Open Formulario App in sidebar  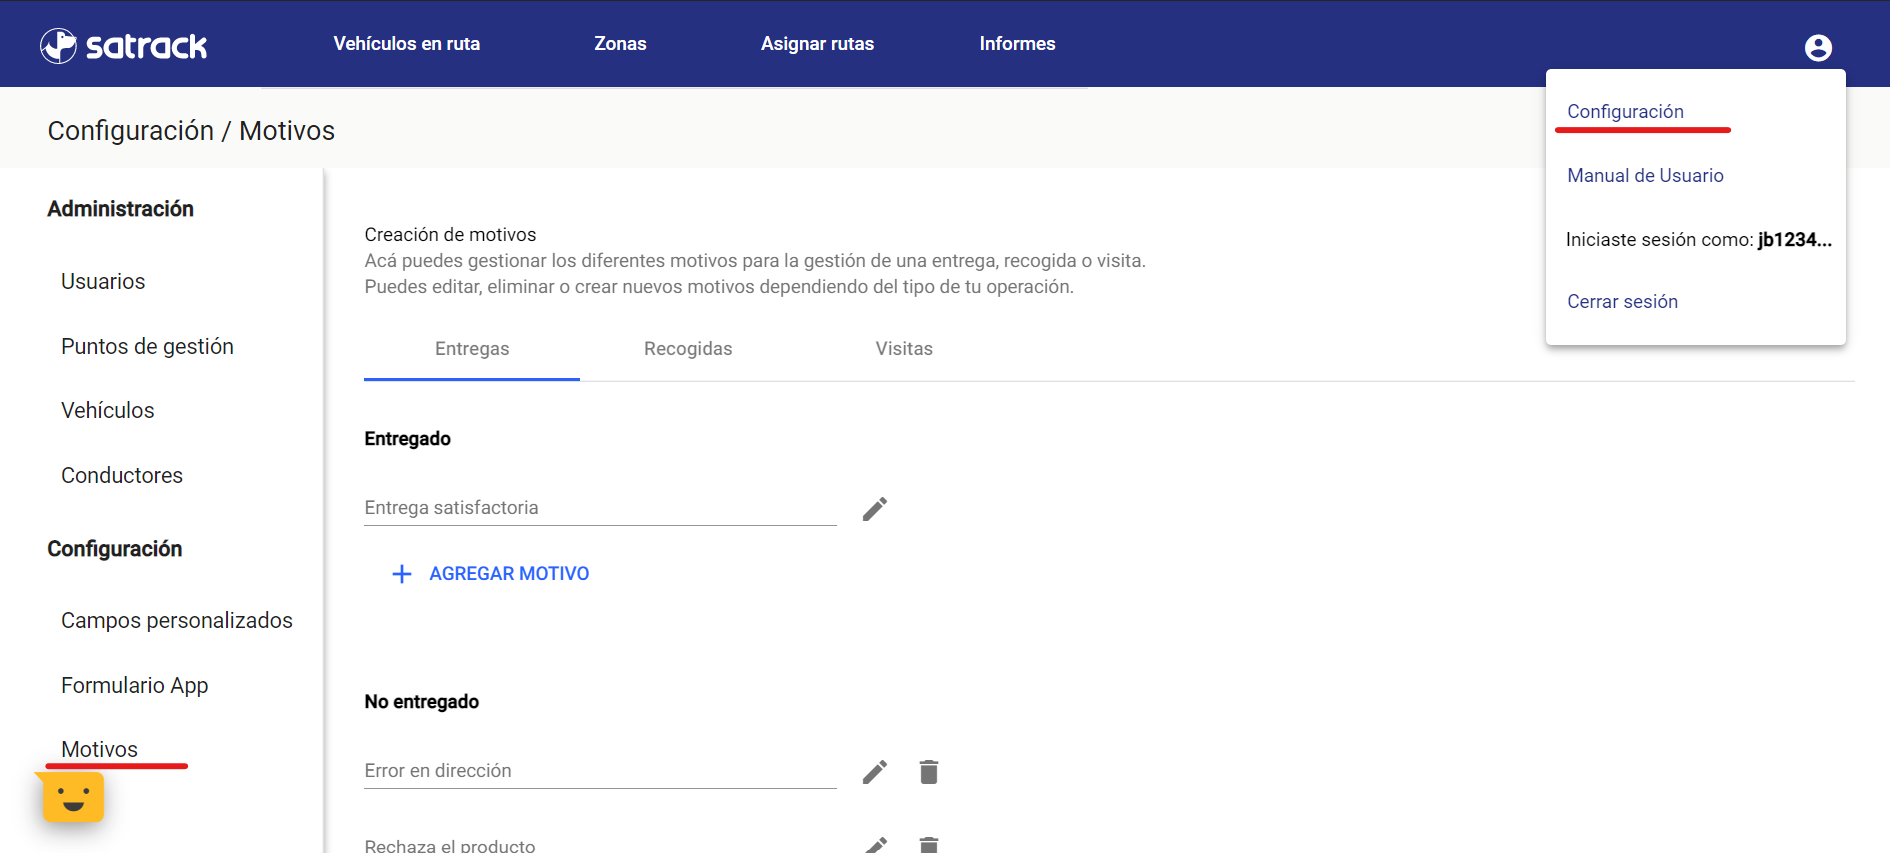pos(134,686)
